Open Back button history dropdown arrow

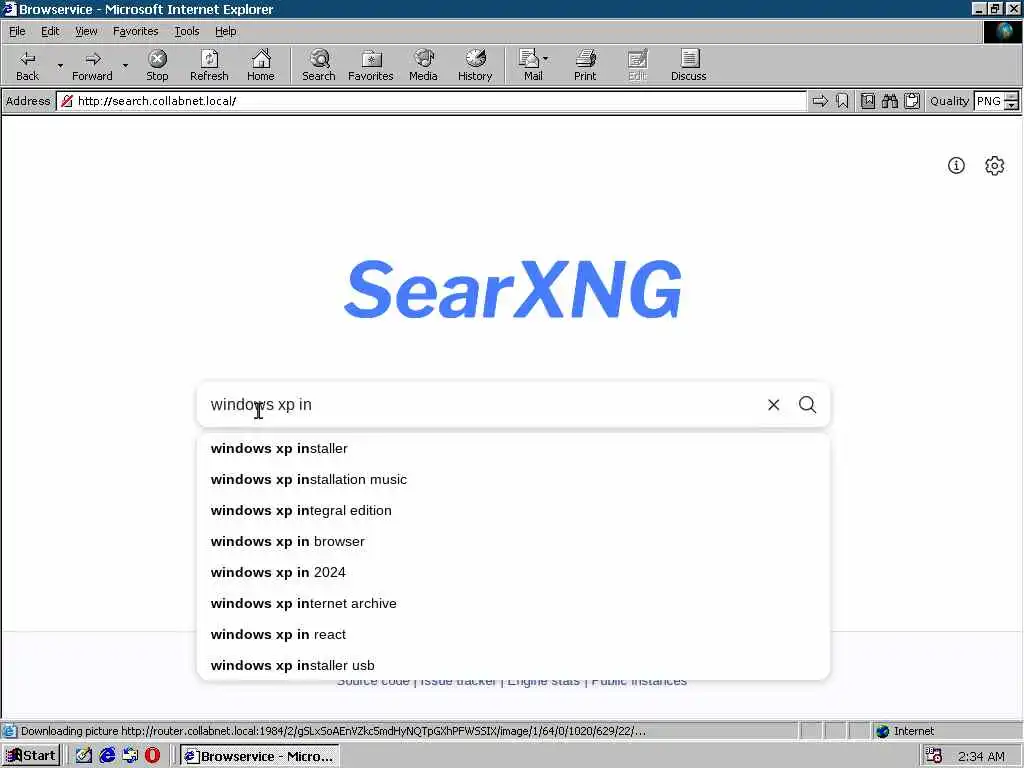point(60,65)
